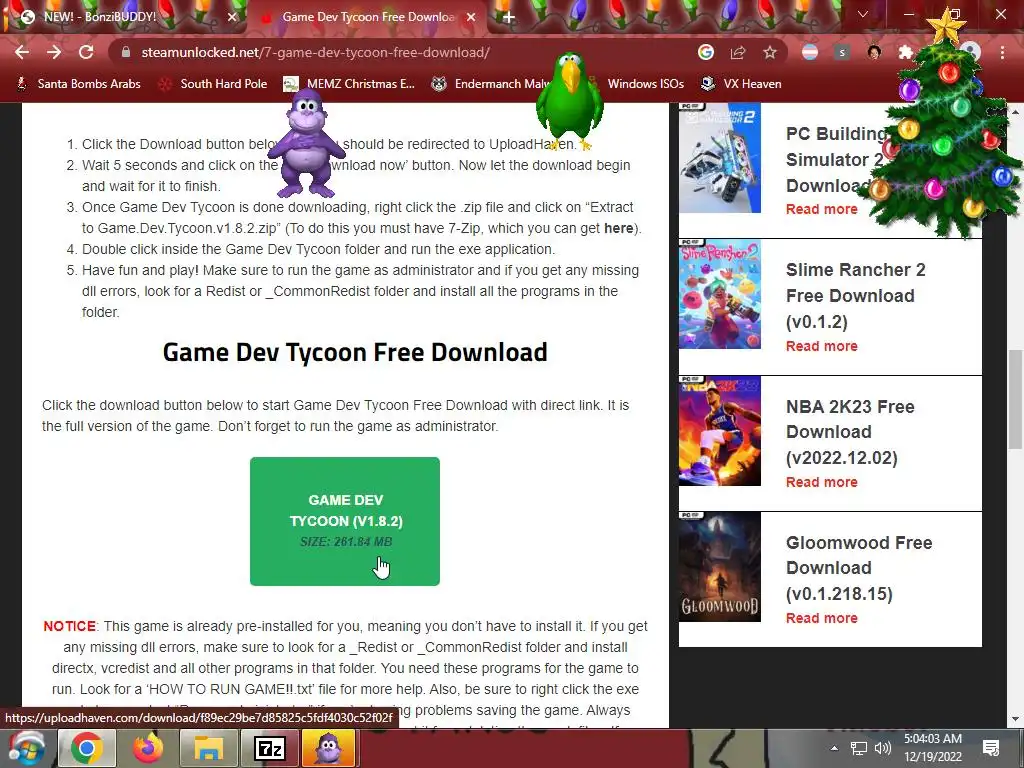Image resolution: width=1024 pixels, height=768 pixels.
Task: Open the taskbar clock and date
Action: coord(933,748)
